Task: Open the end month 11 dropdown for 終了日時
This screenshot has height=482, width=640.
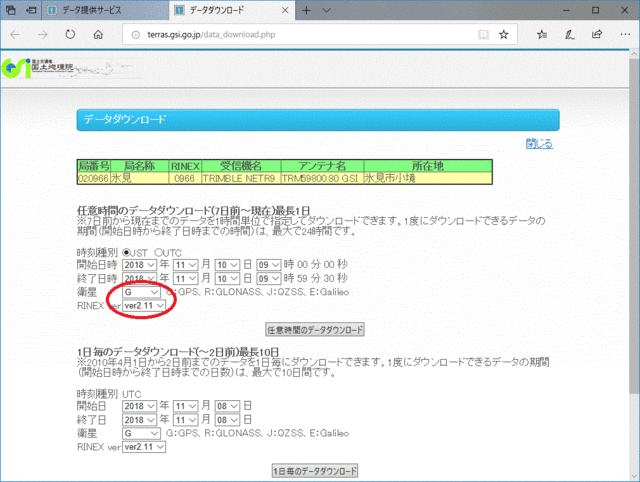Action: (185, 279)
